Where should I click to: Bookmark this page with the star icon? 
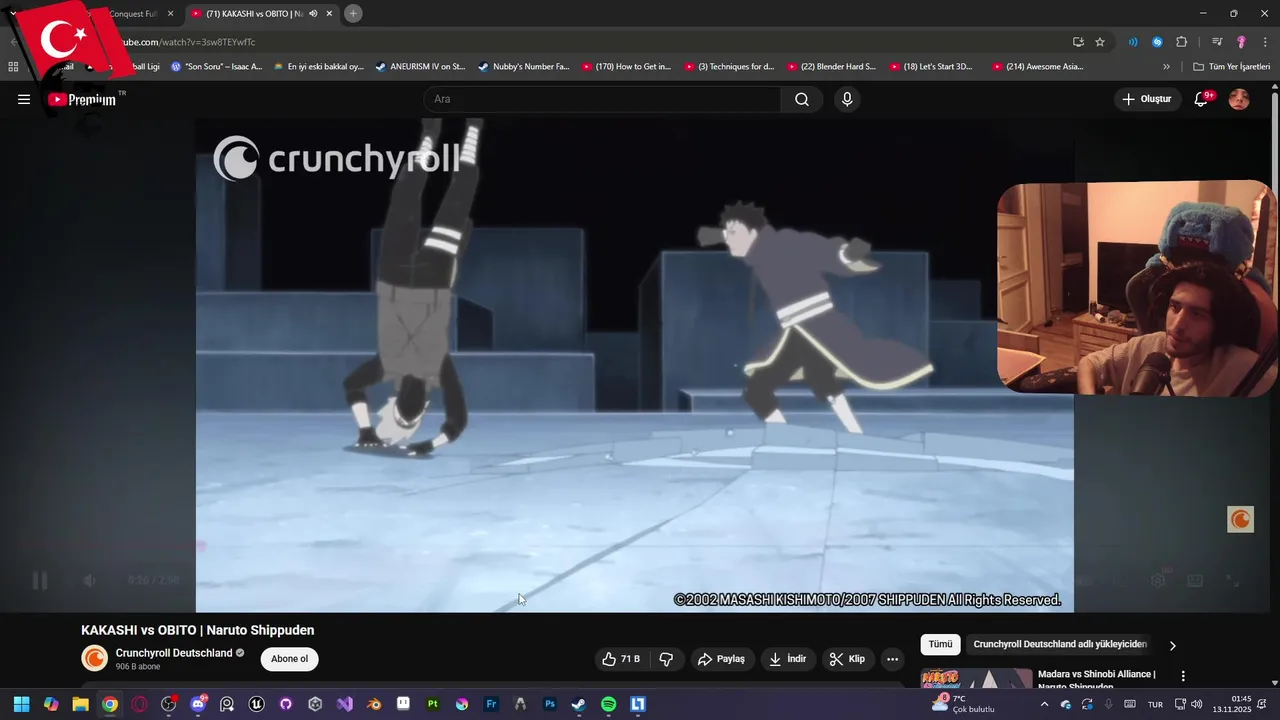point(1100,42)
